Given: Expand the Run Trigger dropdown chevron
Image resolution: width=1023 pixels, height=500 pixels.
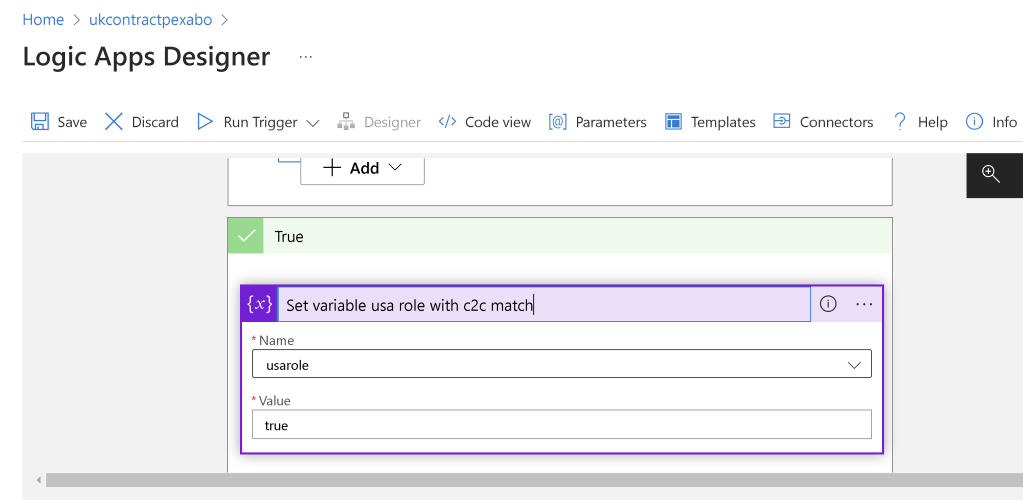Looking at the screenshot, I should click(x=313, y=123).
